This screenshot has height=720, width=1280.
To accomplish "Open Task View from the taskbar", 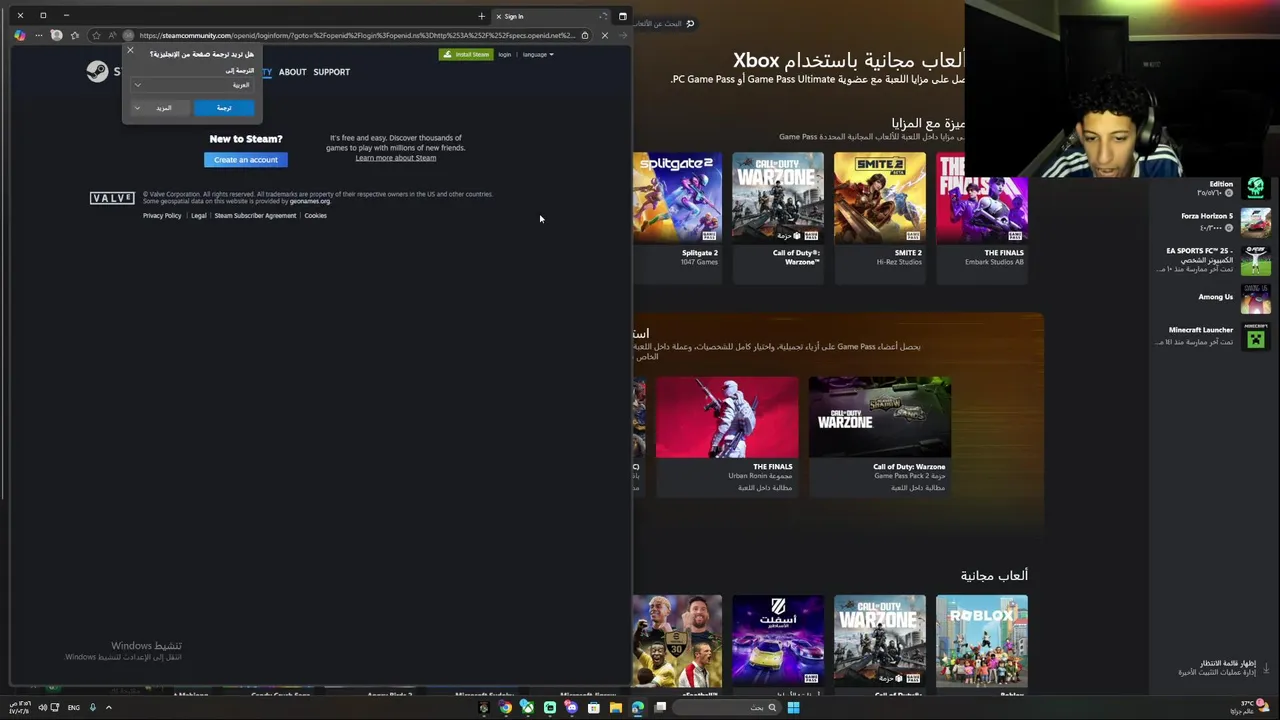I will point(660,707).
